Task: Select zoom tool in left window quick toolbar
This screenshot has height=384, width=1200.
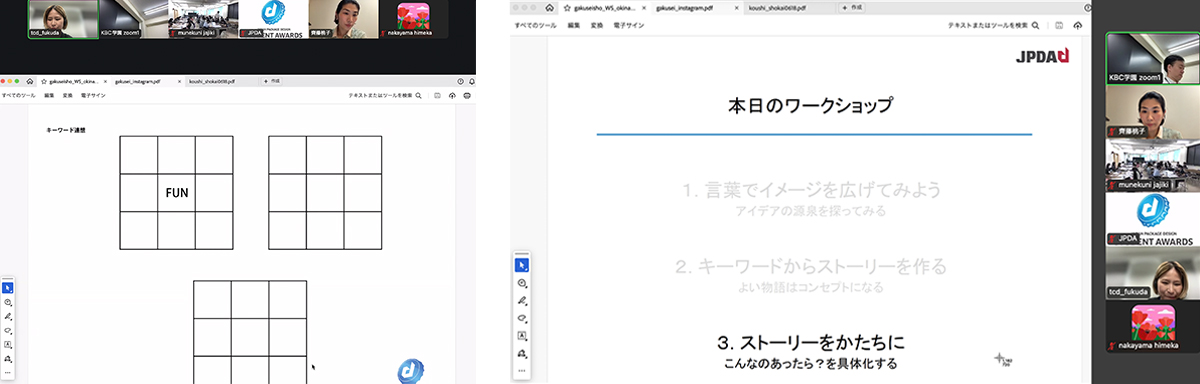Action: tap(8, 302)
